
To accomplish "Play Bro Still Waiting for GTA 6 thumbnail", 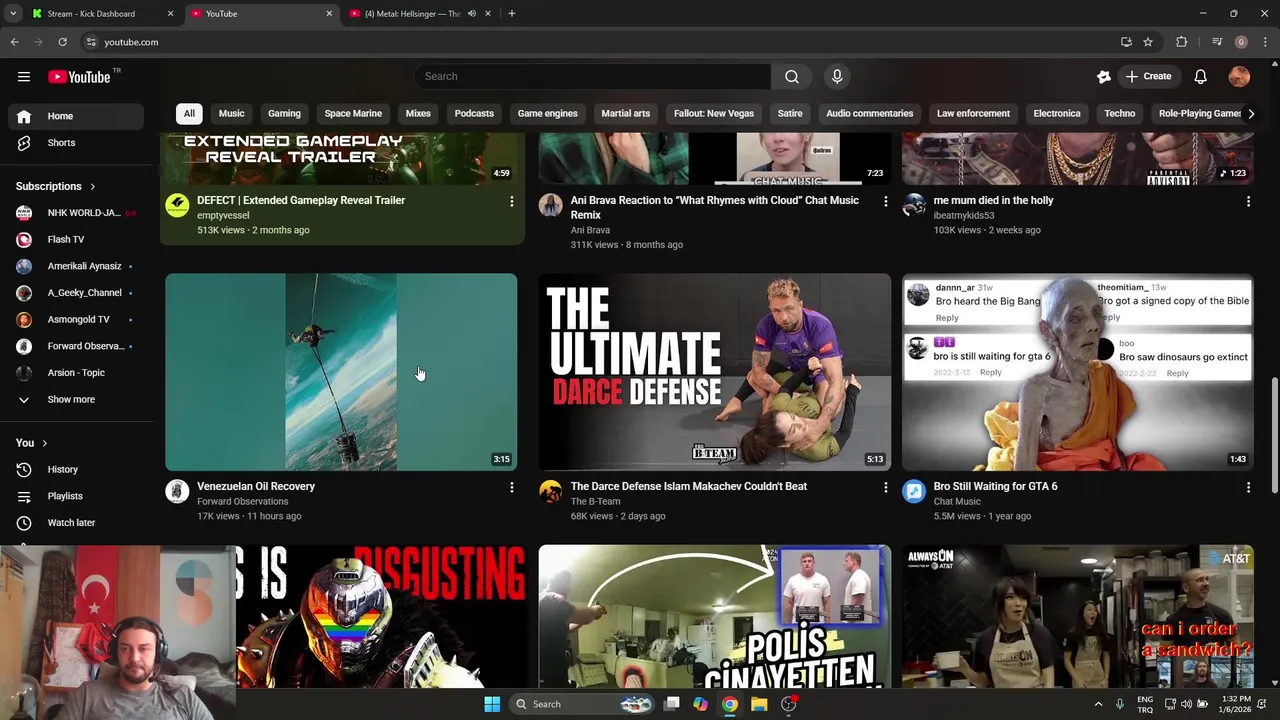I will pyautogui.click(x=1078, y=372).
